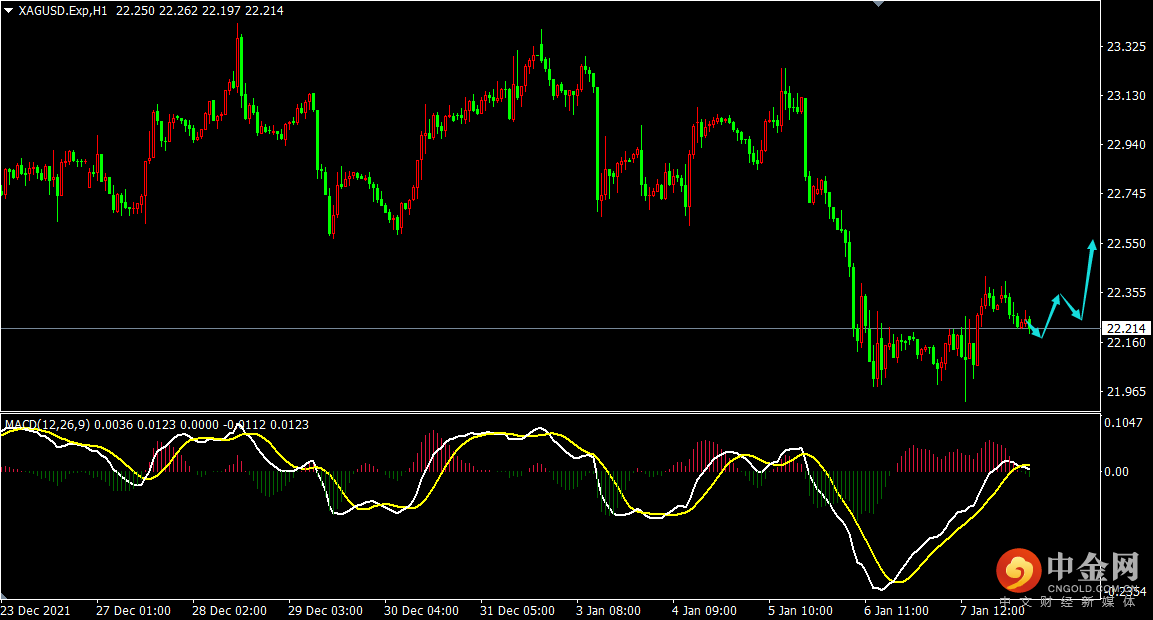Click the 7 Jan 12:00 time label
This screenshot has width=1153, height=620.
tap(992, 610)
